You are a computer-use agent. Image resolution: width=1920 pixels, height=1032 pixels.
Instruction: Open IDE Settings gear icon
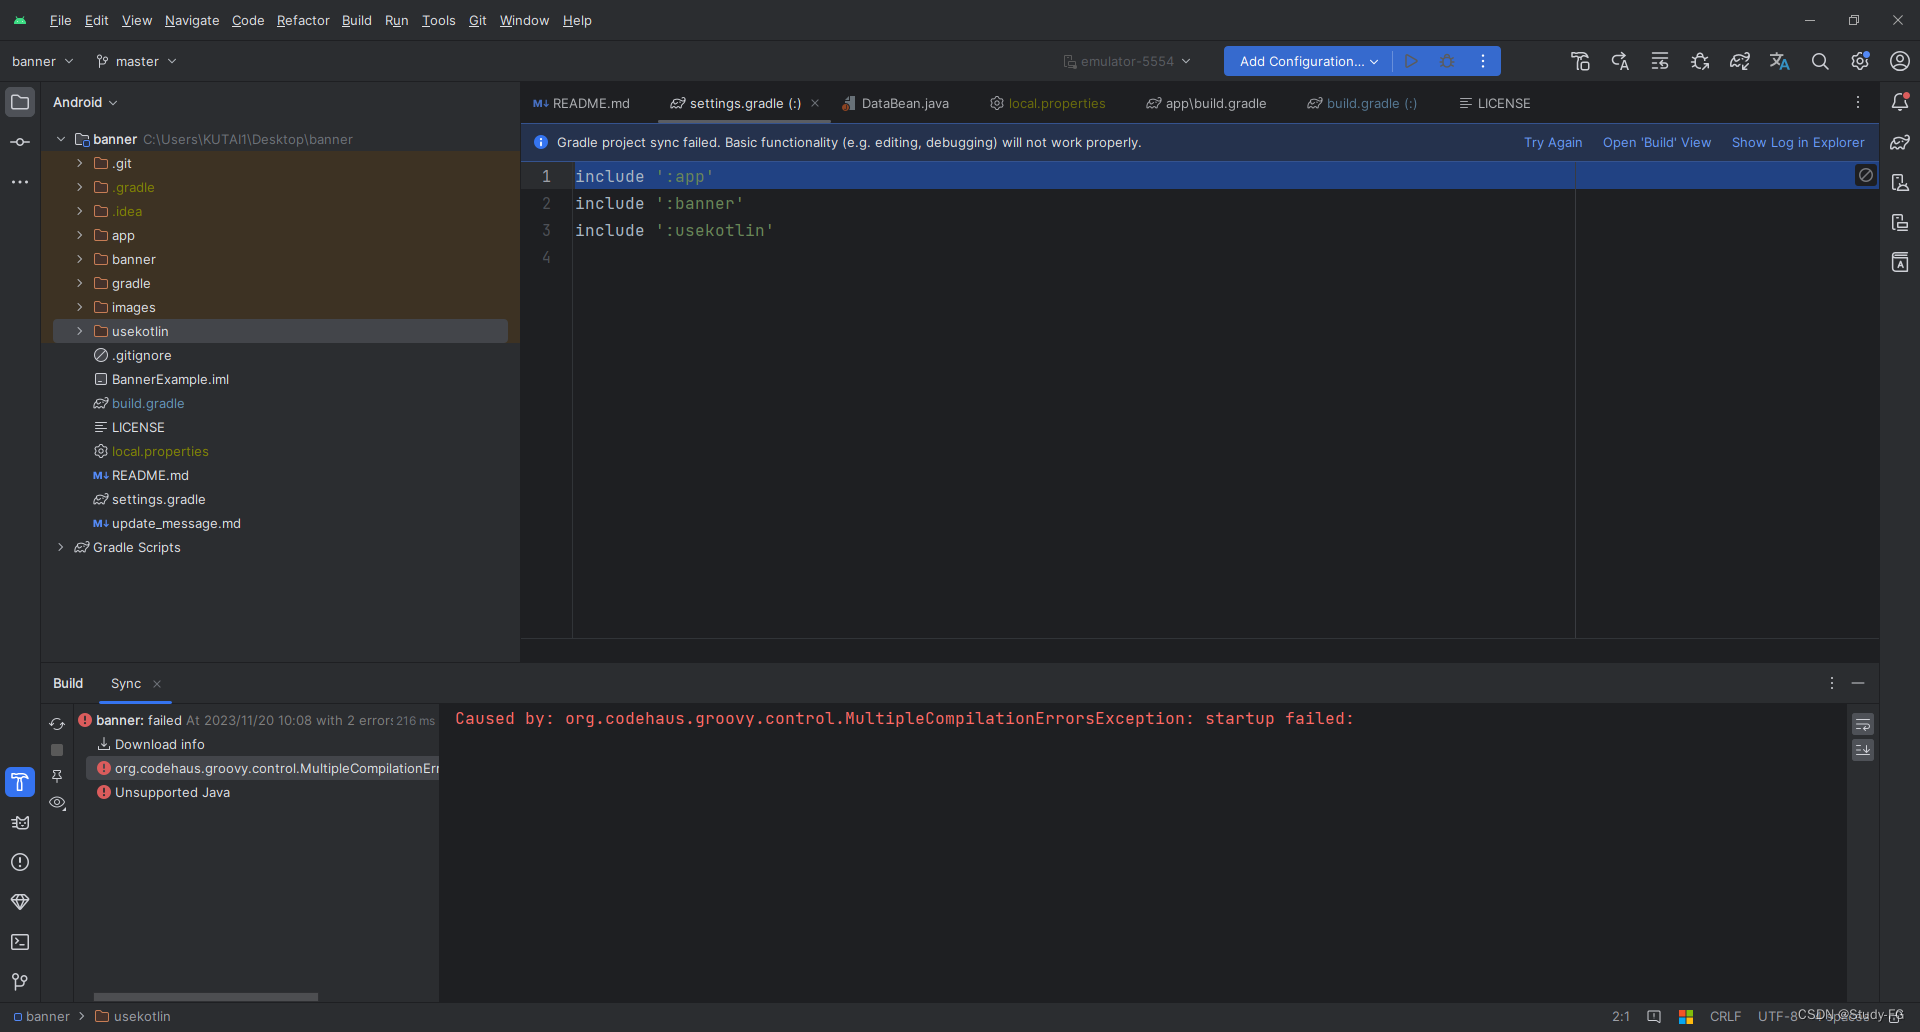pos(1860,61)
